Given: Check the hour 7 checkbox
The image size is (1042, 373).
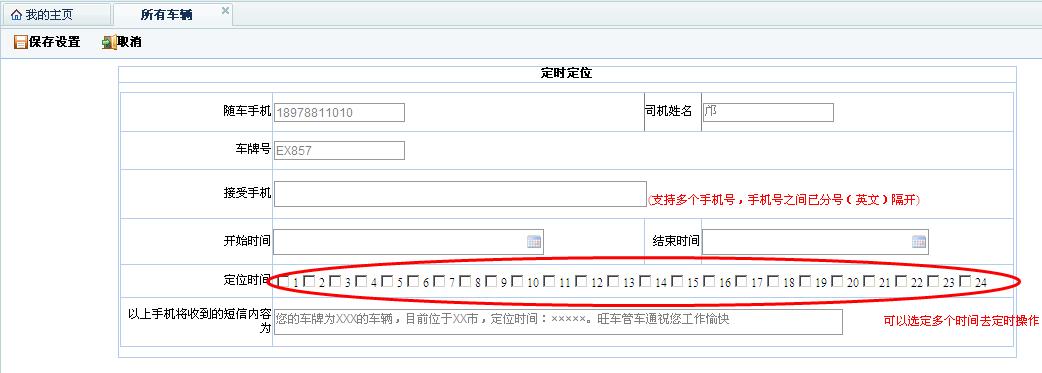Looking at the screenshot, I should [x=439, y=282].
